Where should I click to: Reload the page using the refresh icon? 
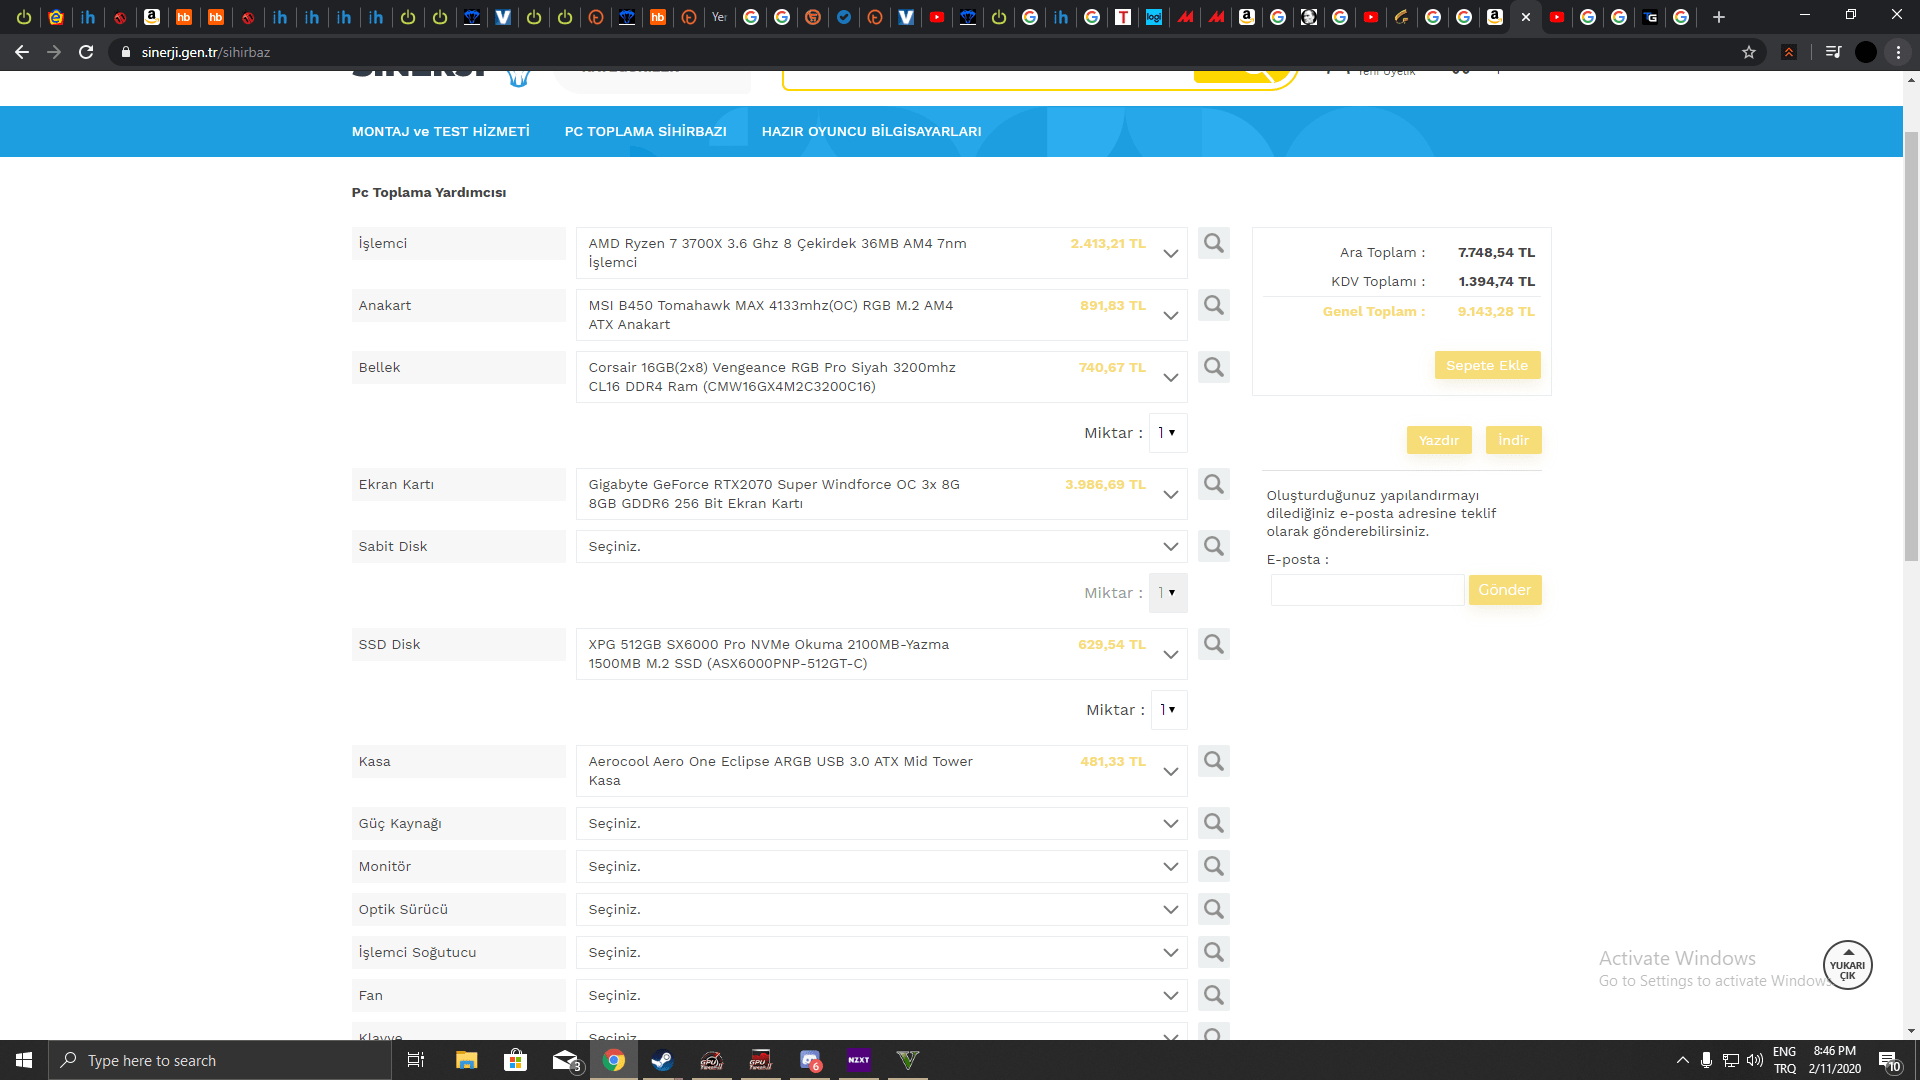[x=86, y=52]
